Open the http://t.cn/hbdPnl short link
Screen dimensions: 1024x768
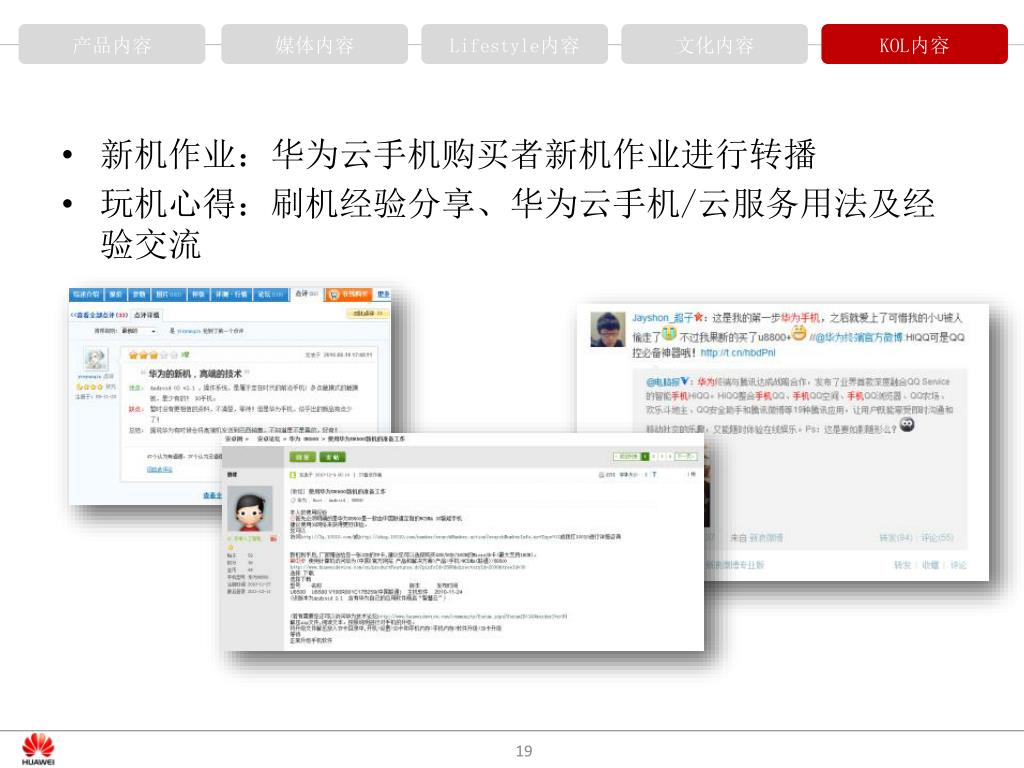737,353
